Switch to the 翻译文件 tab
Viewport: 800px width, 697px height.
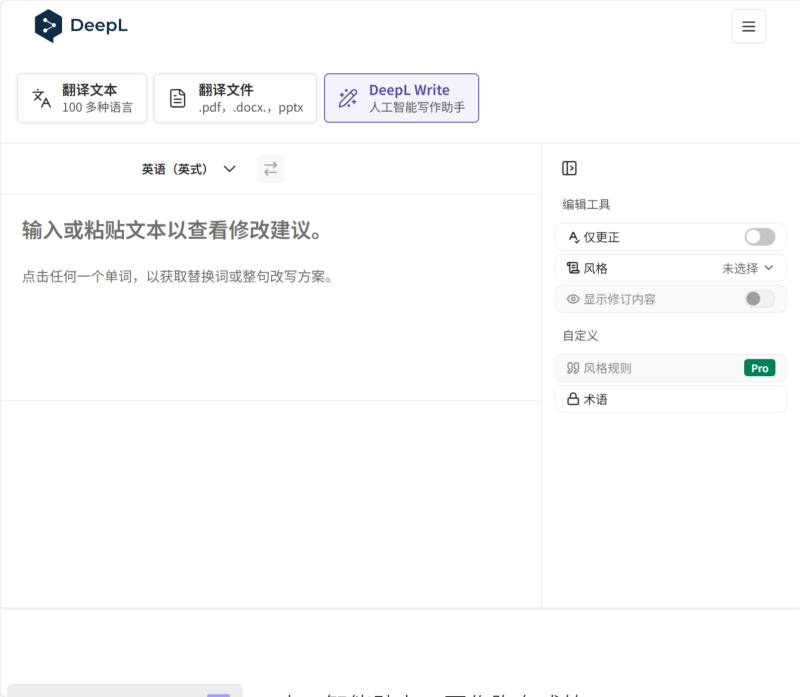click(235, 97)
